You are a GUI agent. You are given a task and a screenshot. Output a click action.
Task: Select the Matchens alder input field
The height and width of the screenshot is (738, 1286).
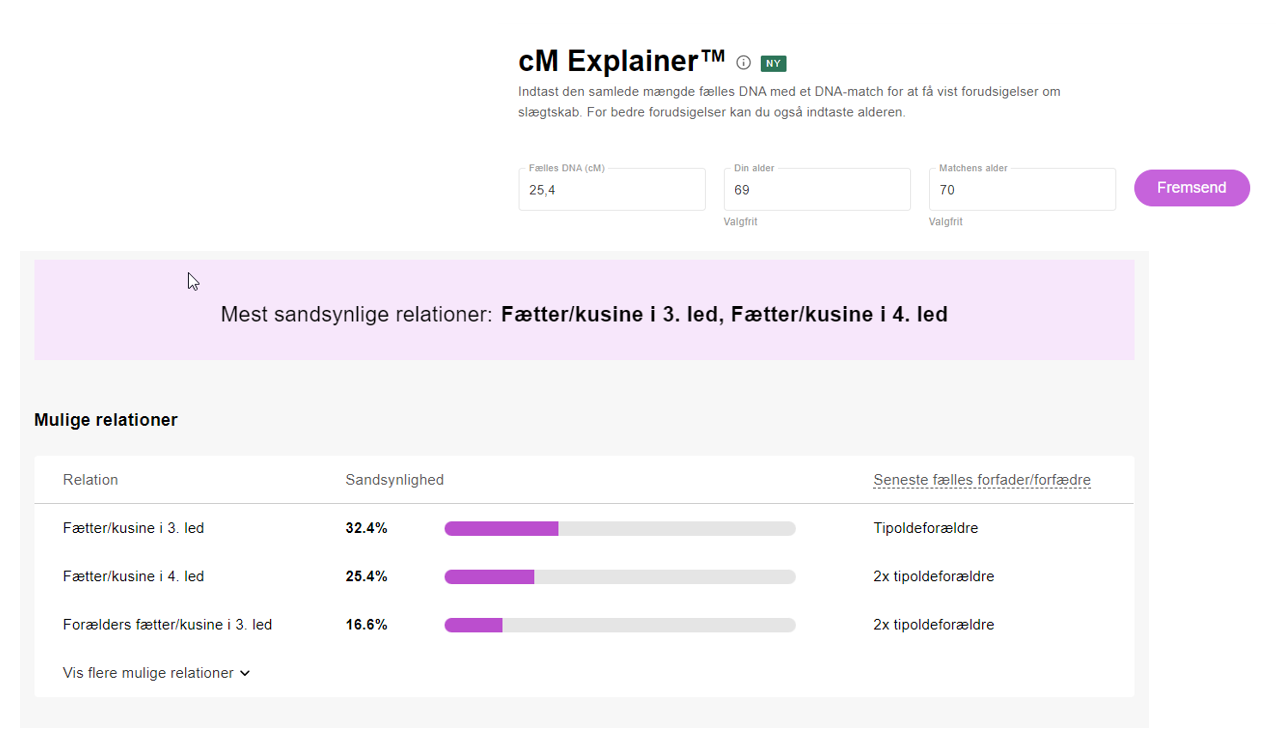point(1021,190)
